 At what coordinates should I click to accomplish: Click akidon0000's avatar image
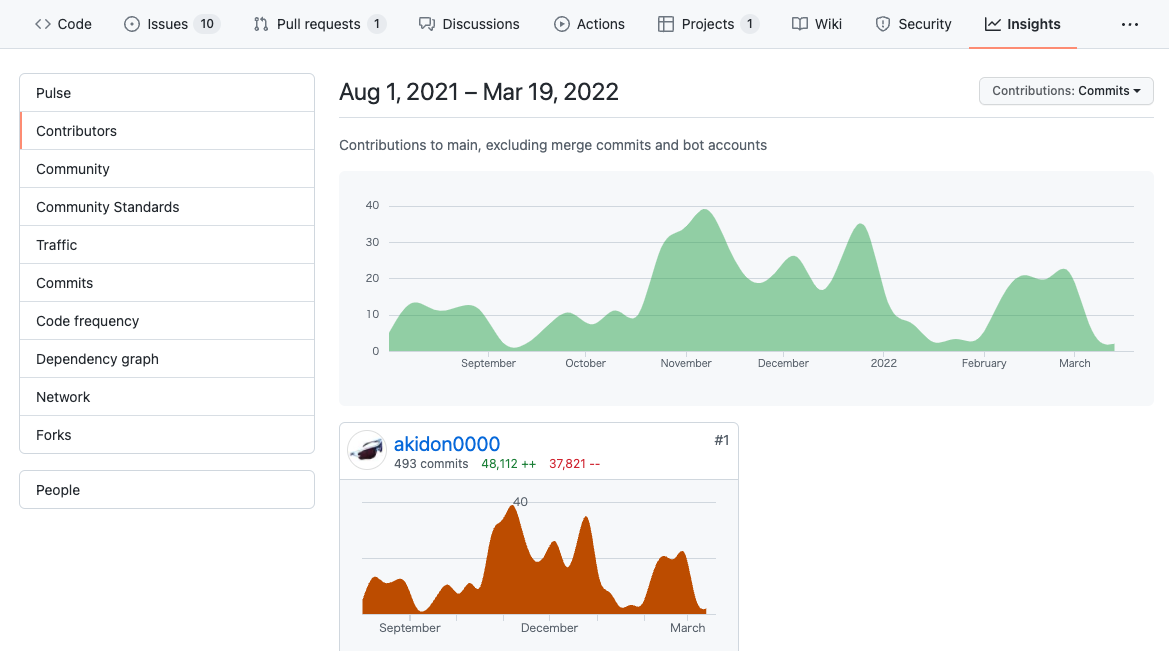point(367,450)
